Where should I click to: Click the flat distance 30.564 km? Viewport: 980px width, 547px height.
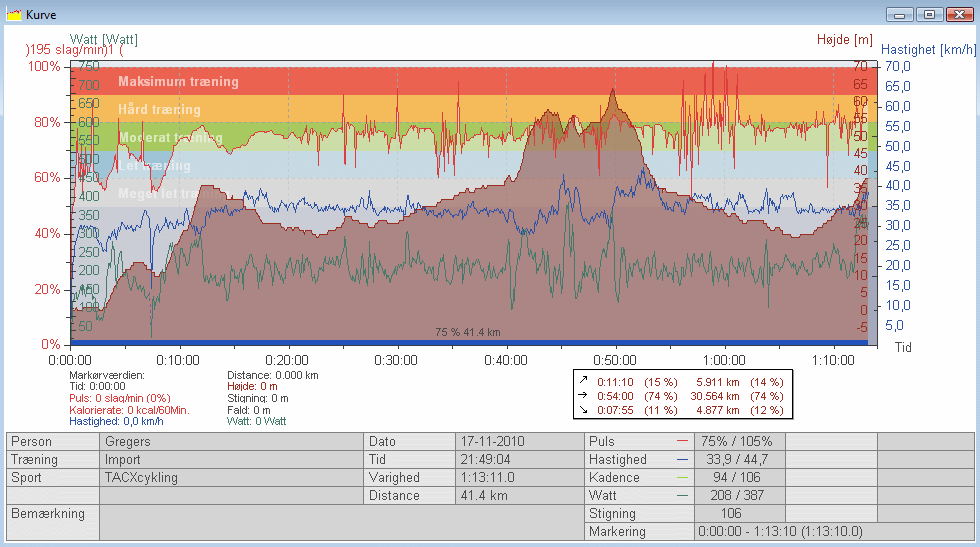click(x=715, y=396)
